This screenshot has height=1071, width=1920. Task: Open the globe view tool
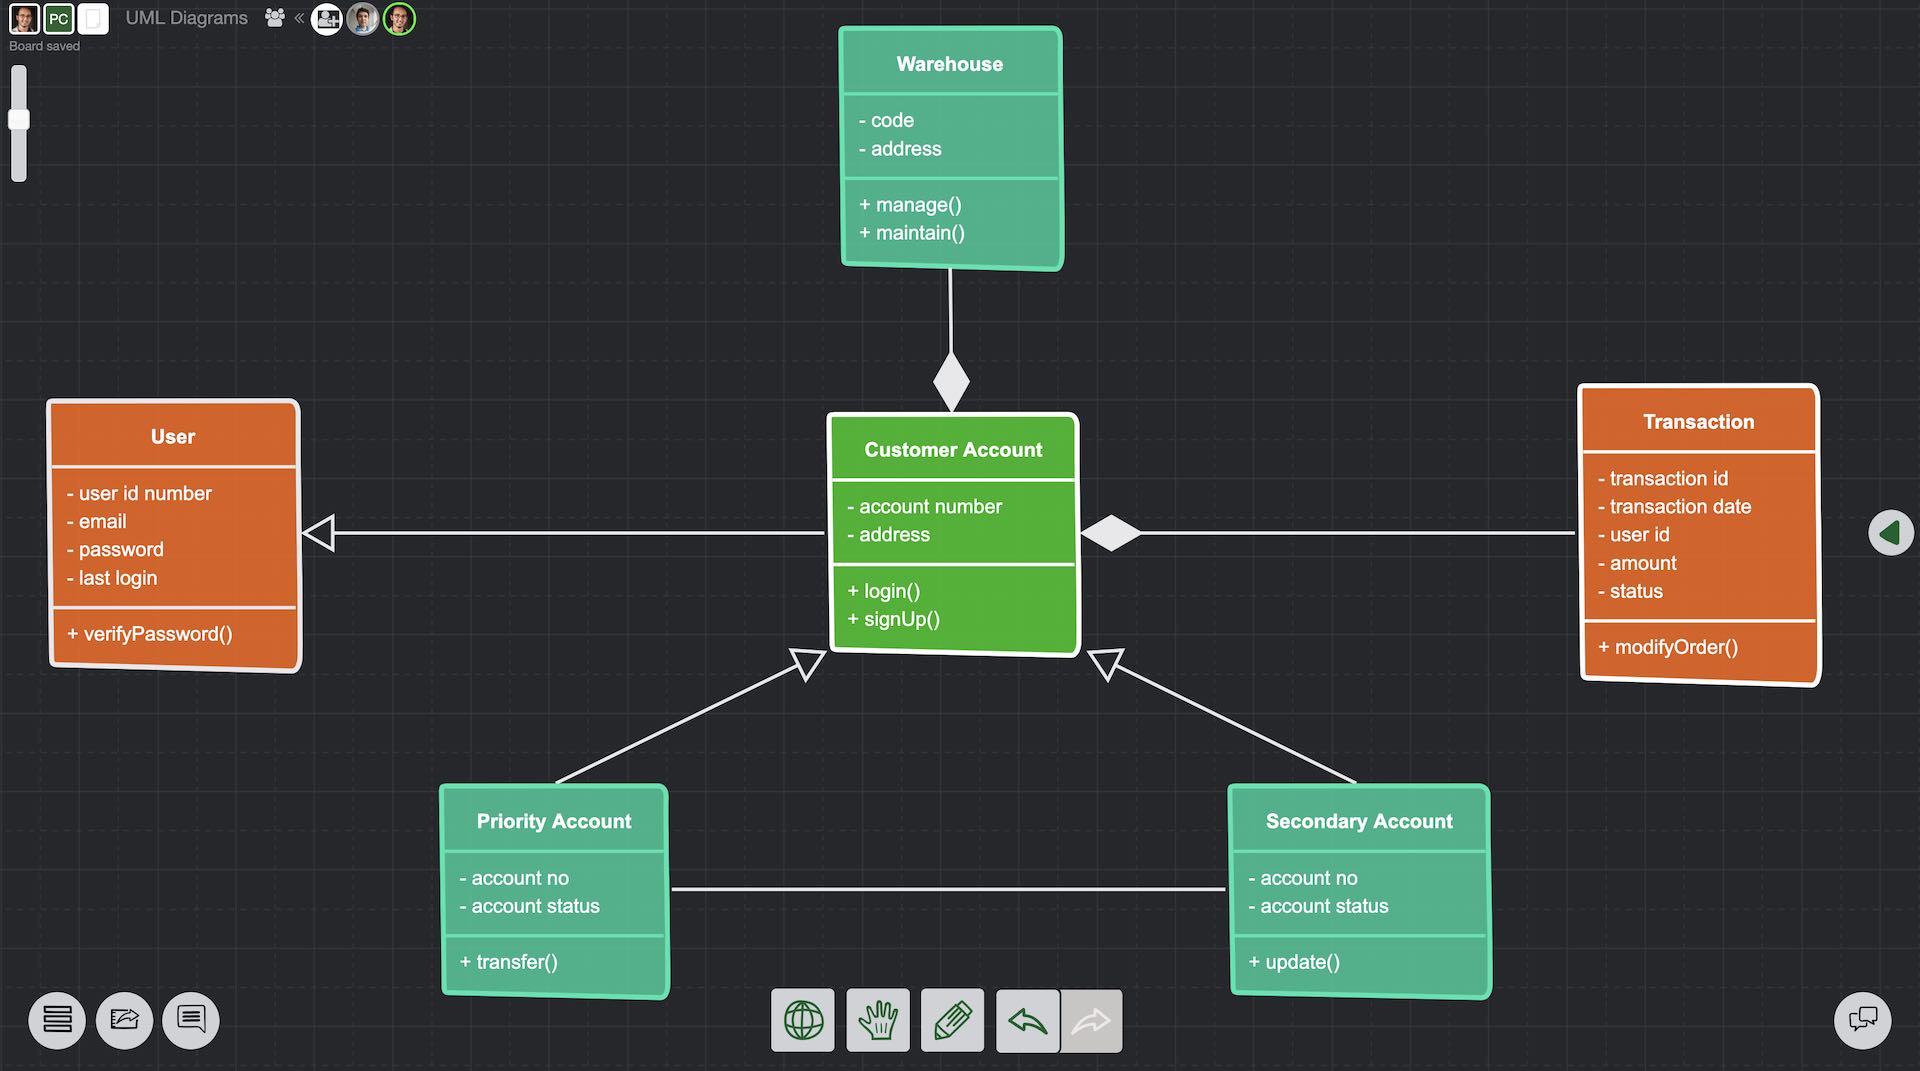pyautogui.click(x=802, y=1020)
